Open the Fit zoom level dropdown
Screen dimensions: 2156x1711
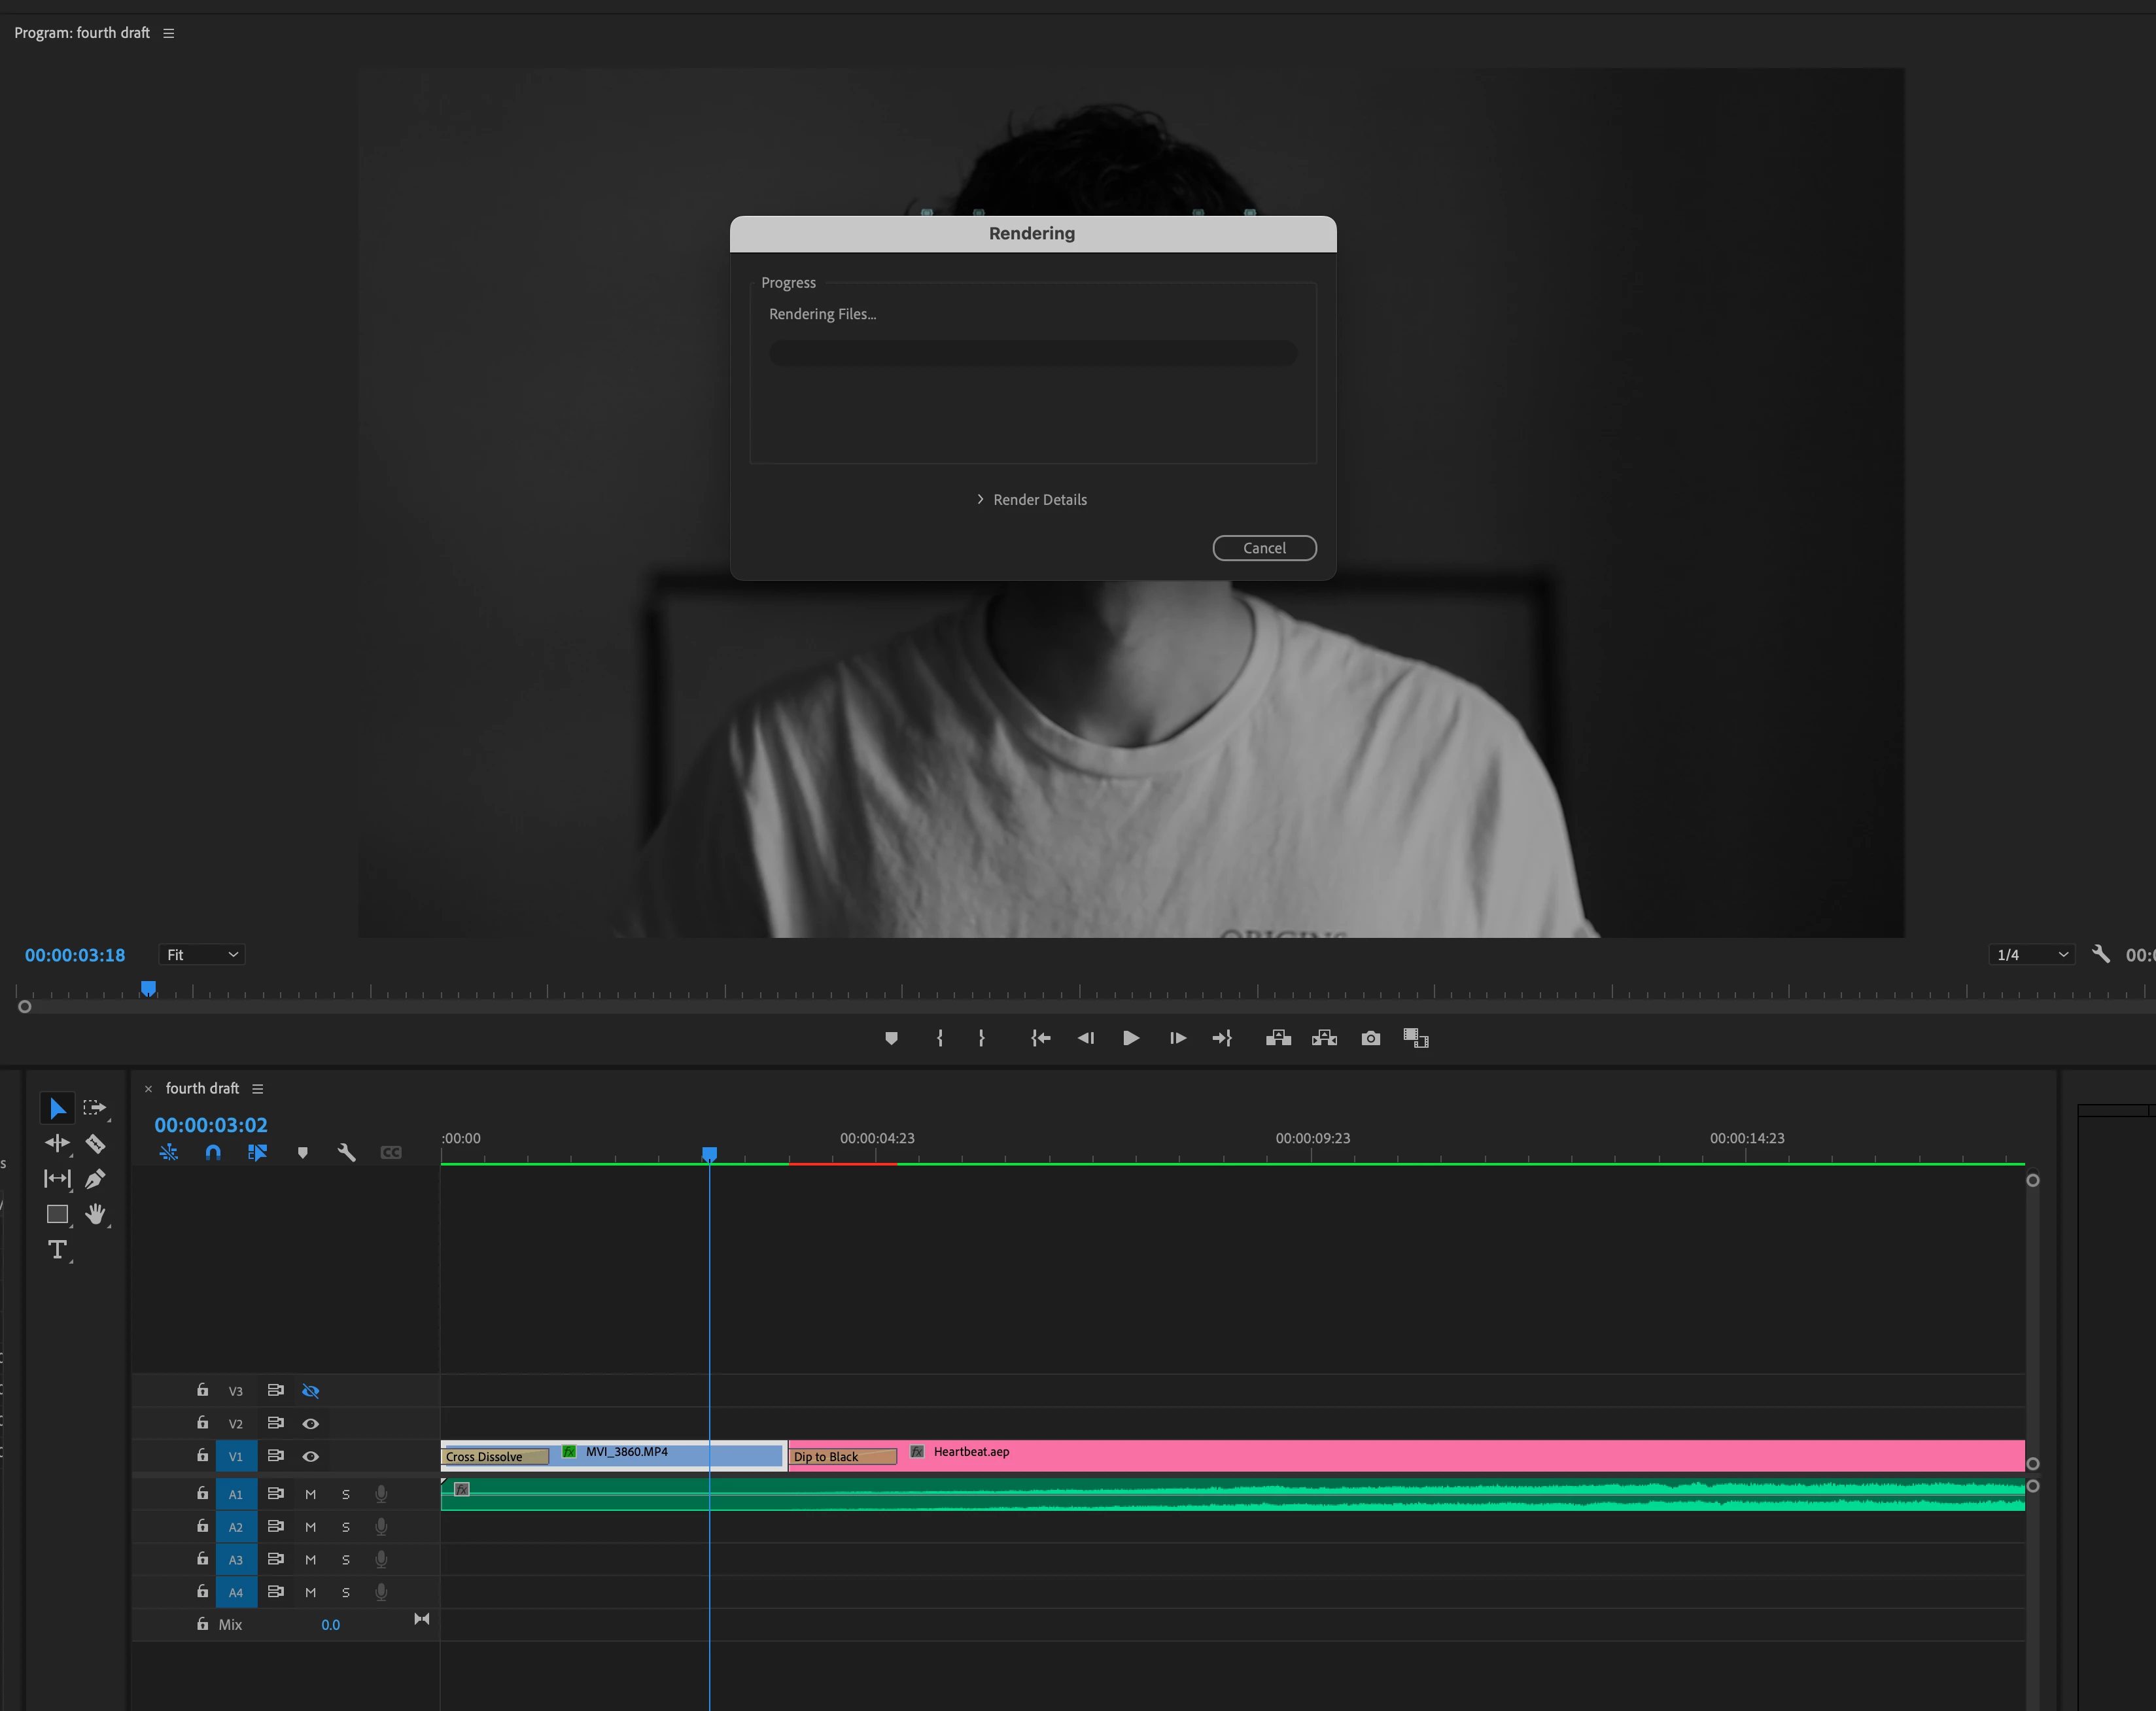pos(202,955)
